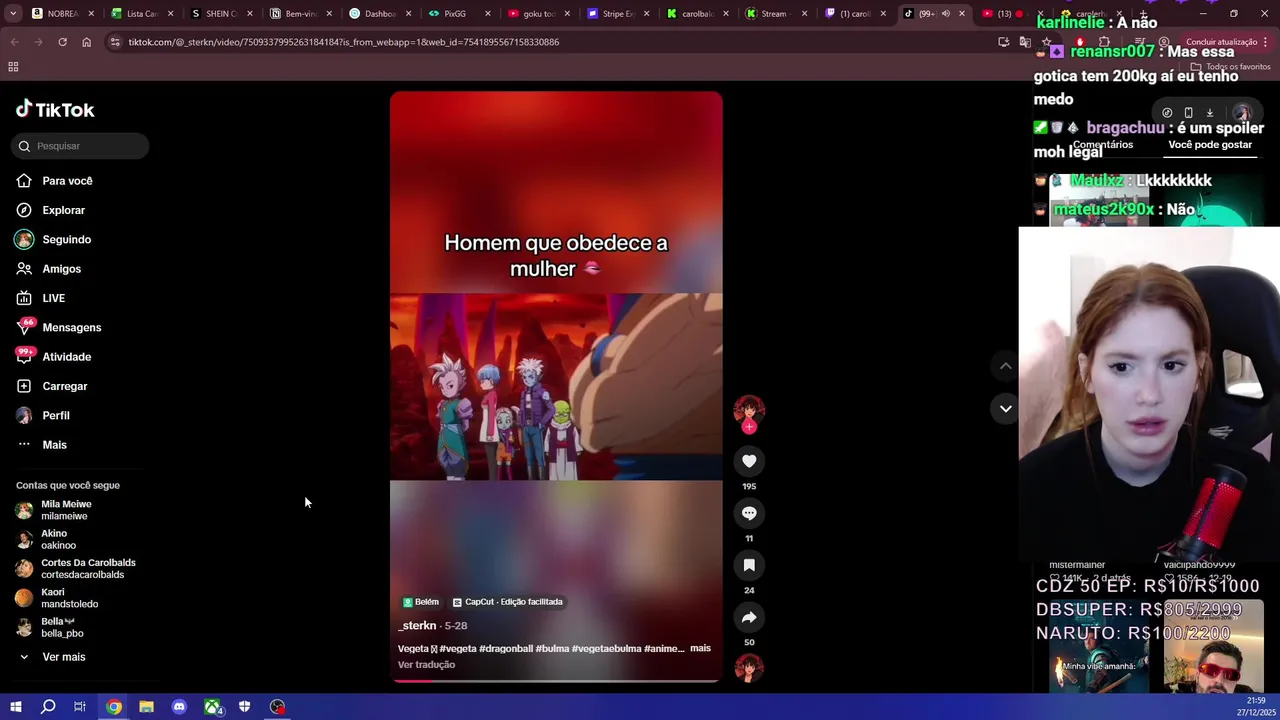The width and height of the screenshot is (1280, 720).
Task: Seek the video progress bar
Action: pyautogui.click(x=555, y=680)
